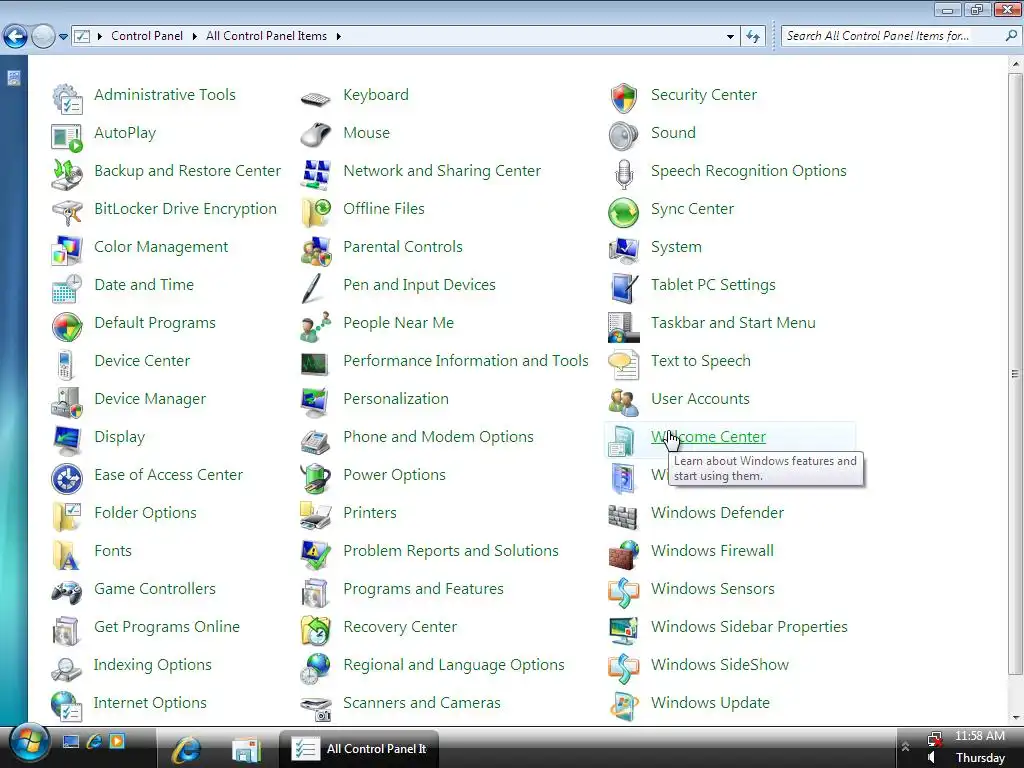Click the Windows Defender wall icon

pos(624,517)
